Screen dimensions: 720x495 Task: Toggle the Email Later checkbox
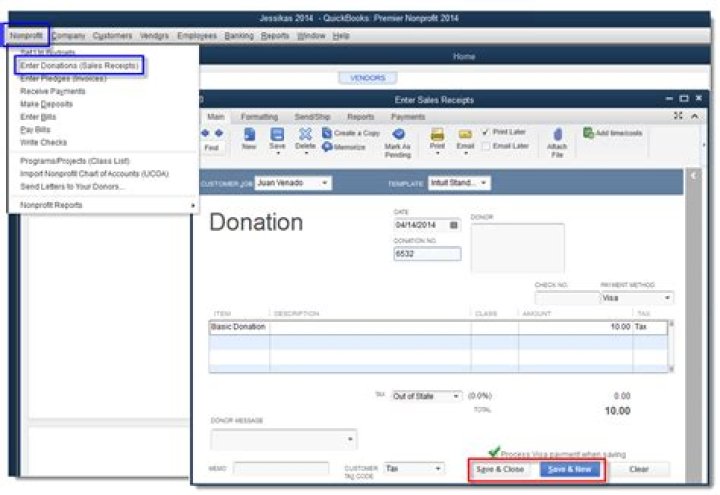click(x=486, y=146)
